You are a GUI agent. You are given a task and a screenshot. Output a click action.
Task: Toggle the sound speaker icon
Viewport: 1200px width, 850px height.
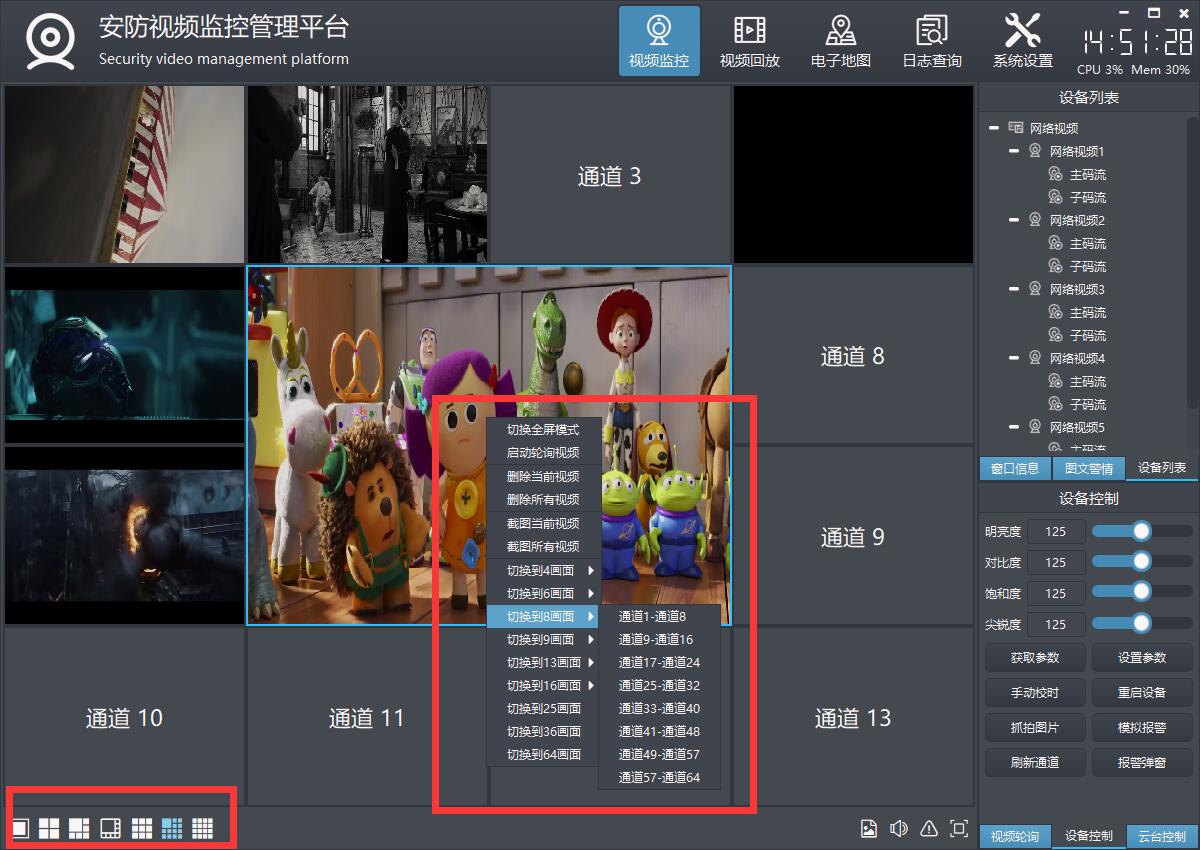point(899,828)
